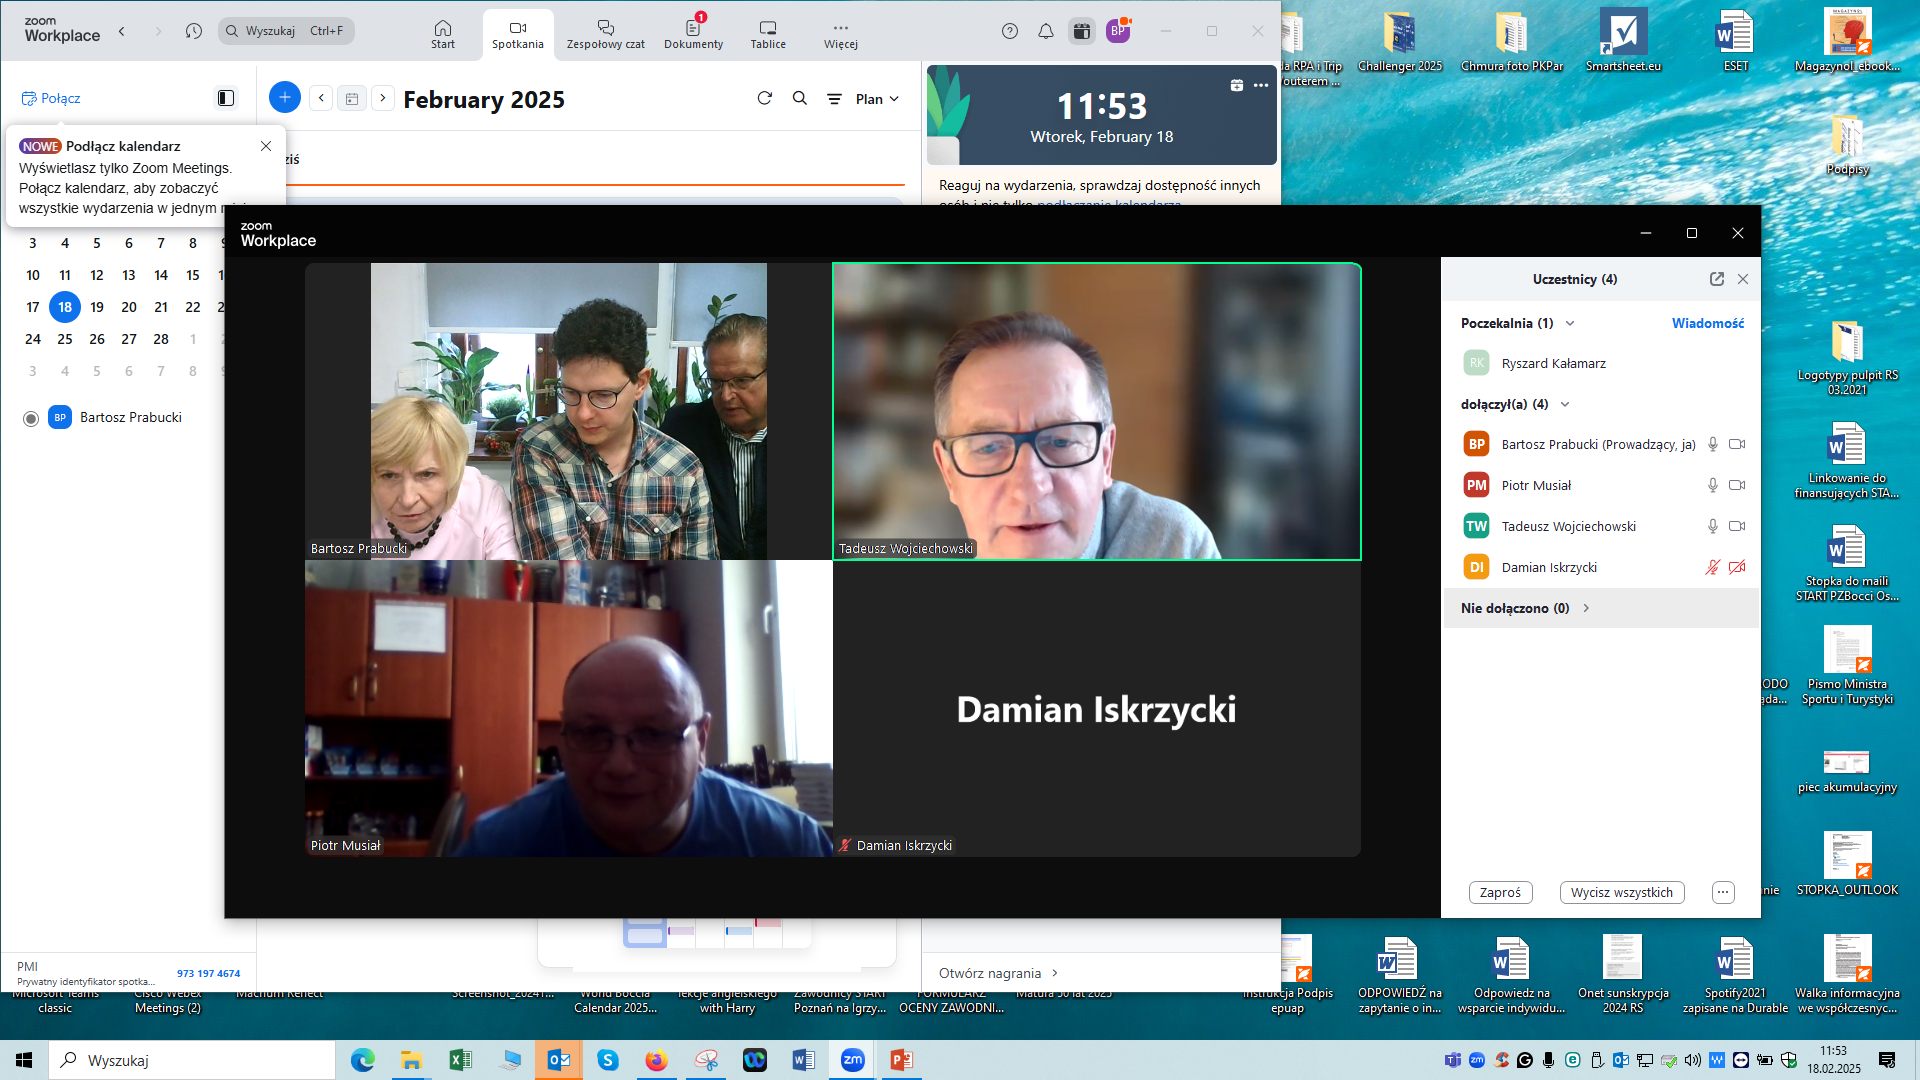Open the BP profile avatar in Zoom header
The width and height of the screenshot is (1920, 1080).
[x=1118, y=31]
